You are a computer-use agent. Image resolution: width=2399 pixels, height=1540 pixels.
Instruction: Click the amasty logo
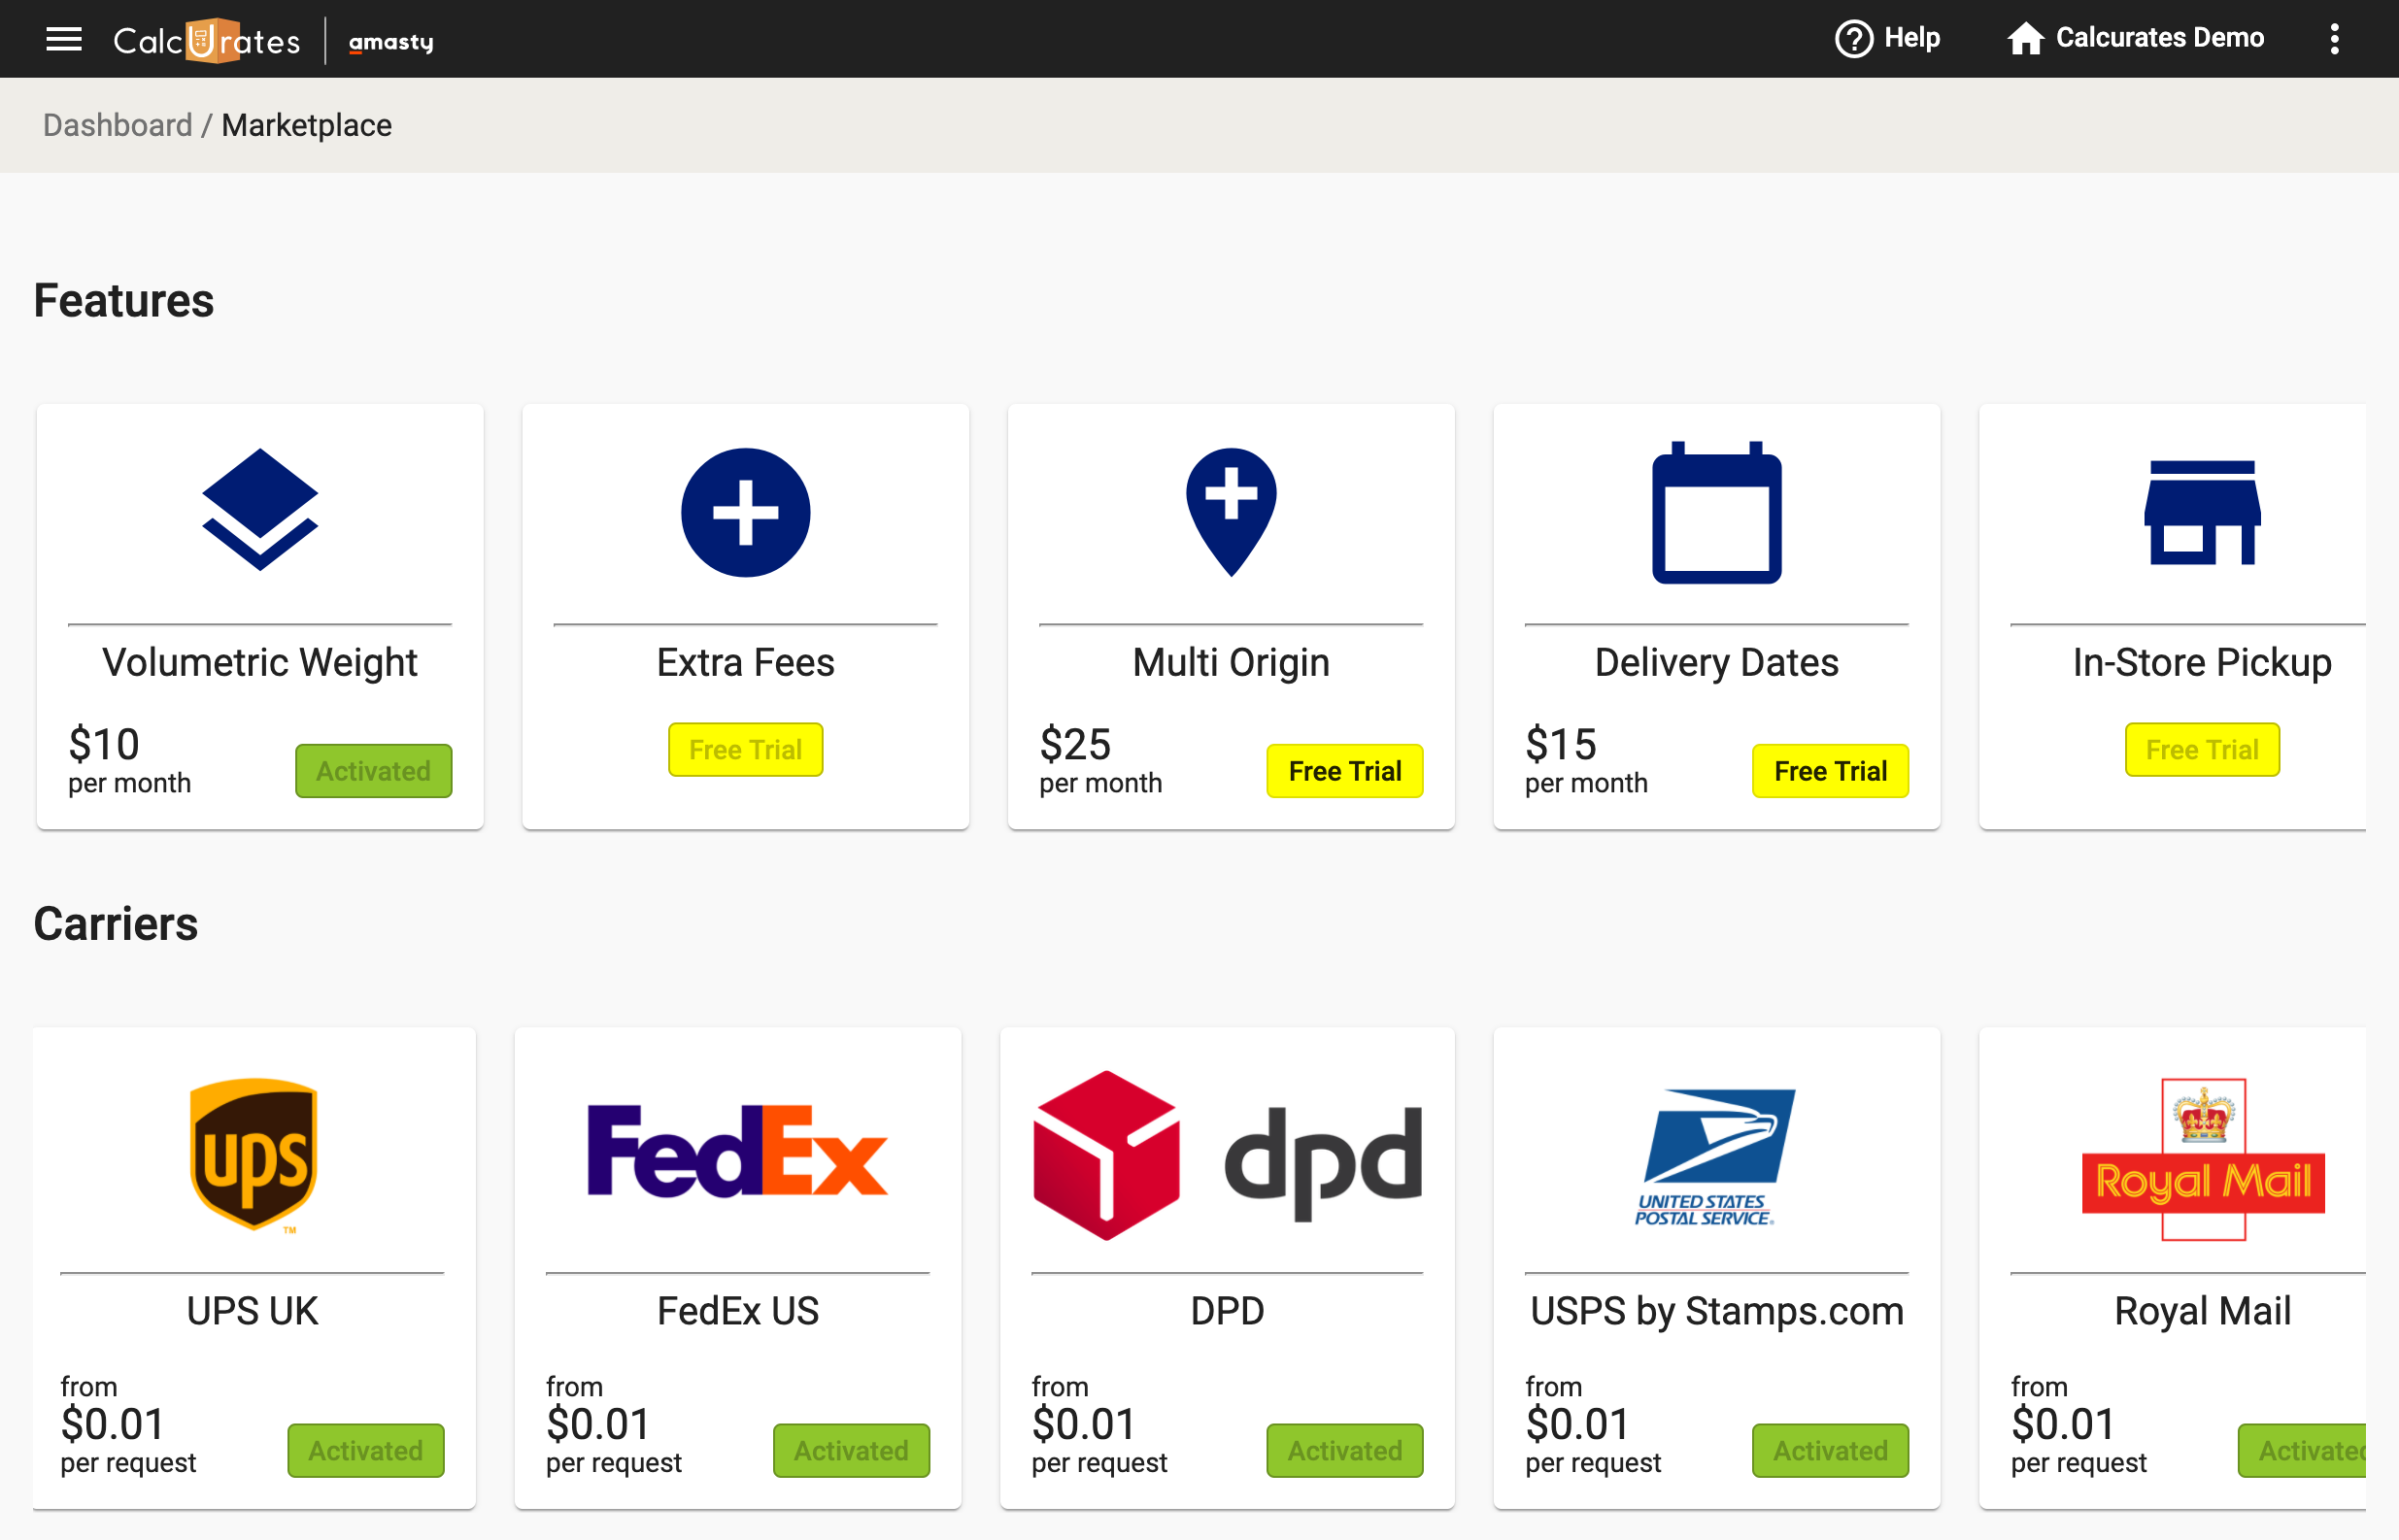click(391, 42)
